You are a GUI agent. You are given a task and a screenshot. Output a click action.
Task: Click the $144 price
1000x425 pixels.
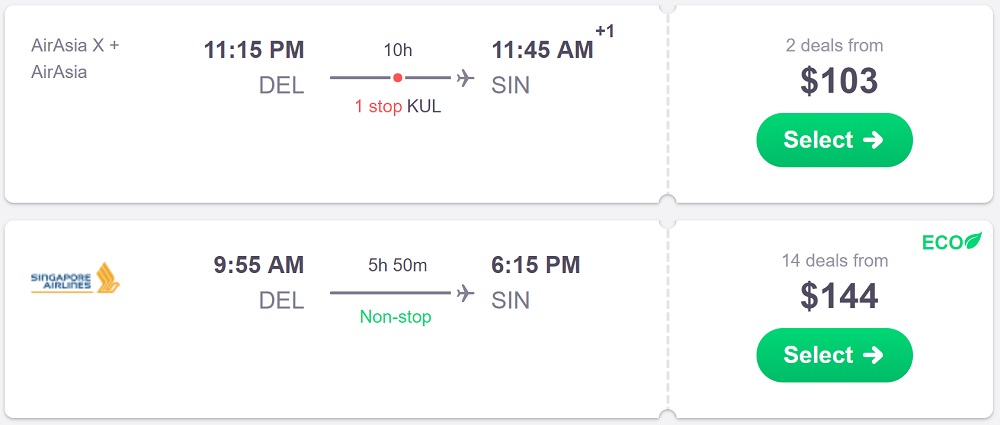838,297
